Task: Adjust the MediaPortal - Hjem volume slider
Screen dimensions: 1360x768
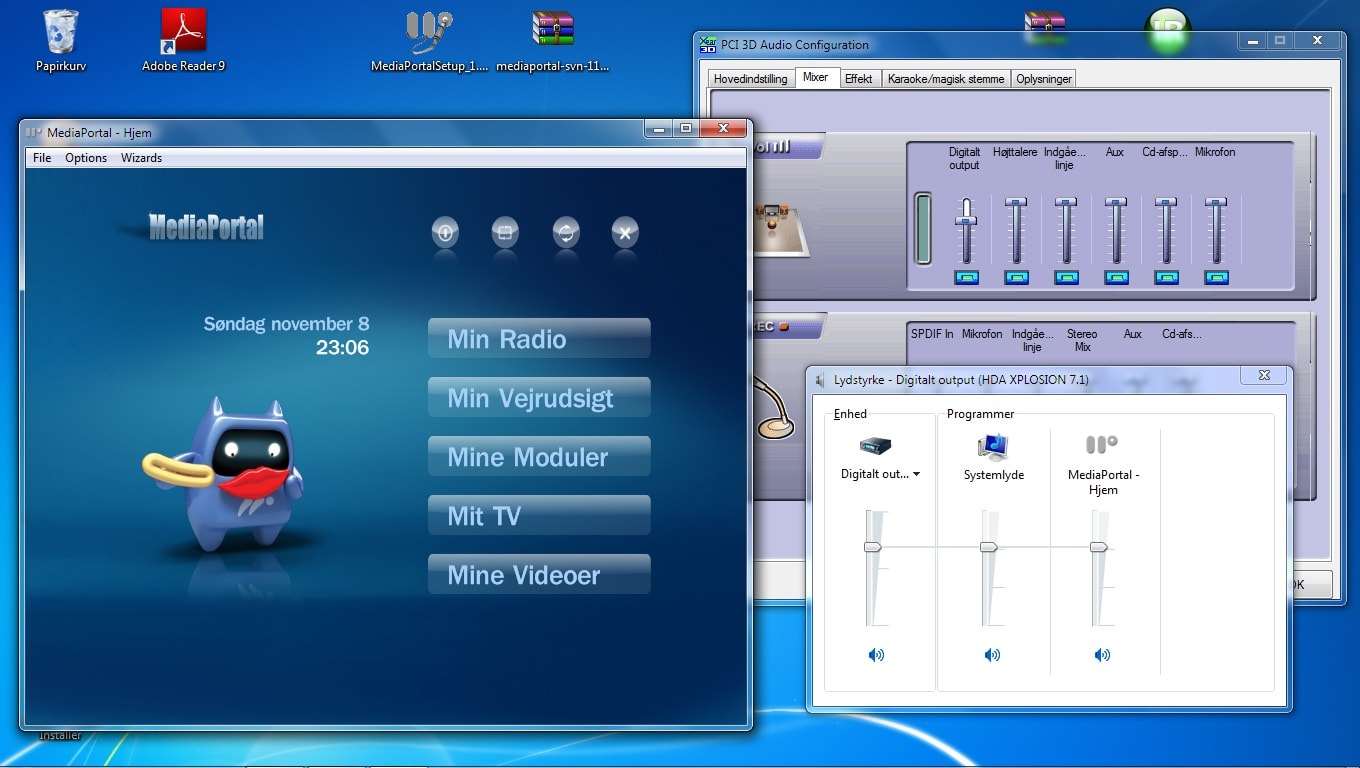Action: point(1099,547)
